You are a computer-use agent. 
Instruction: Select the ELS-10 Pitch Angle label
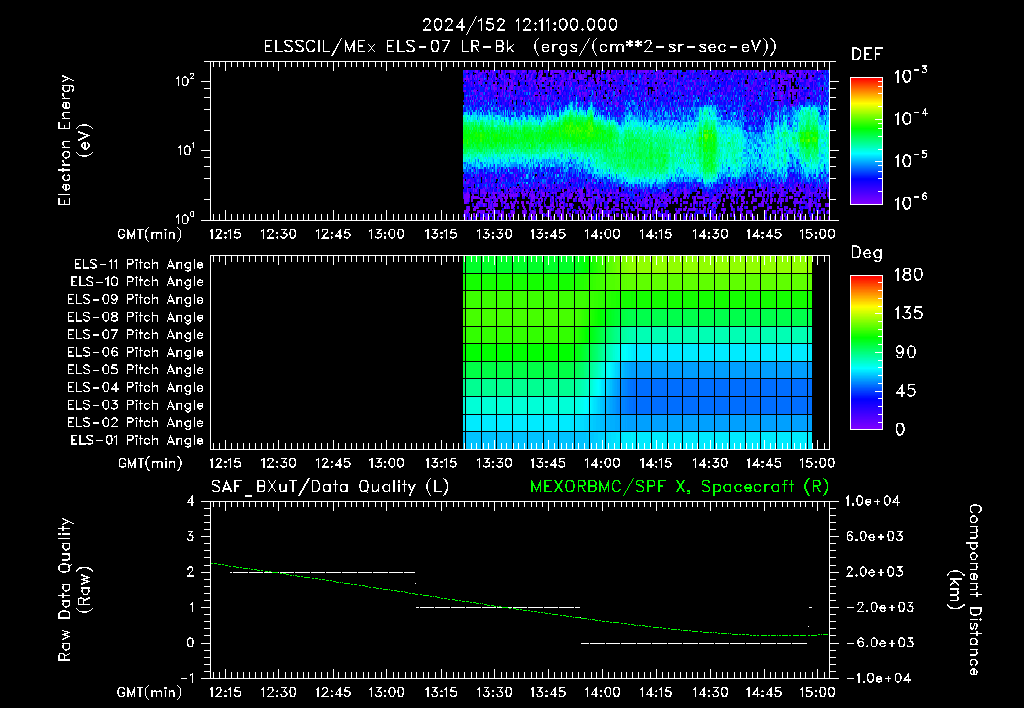coord(137,282)
